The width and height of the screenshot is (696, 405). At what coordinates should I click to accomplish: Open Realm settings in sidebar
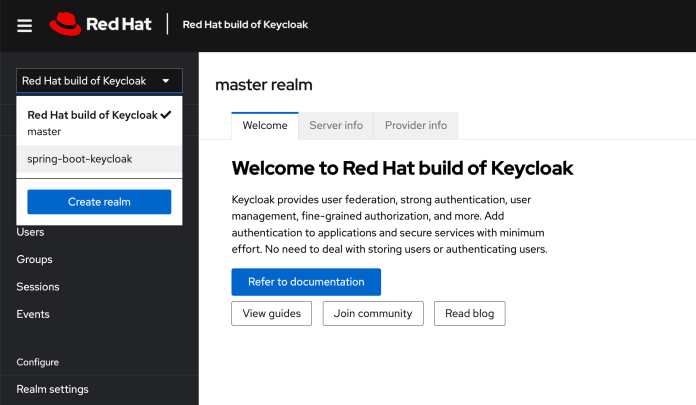[52, 389]
